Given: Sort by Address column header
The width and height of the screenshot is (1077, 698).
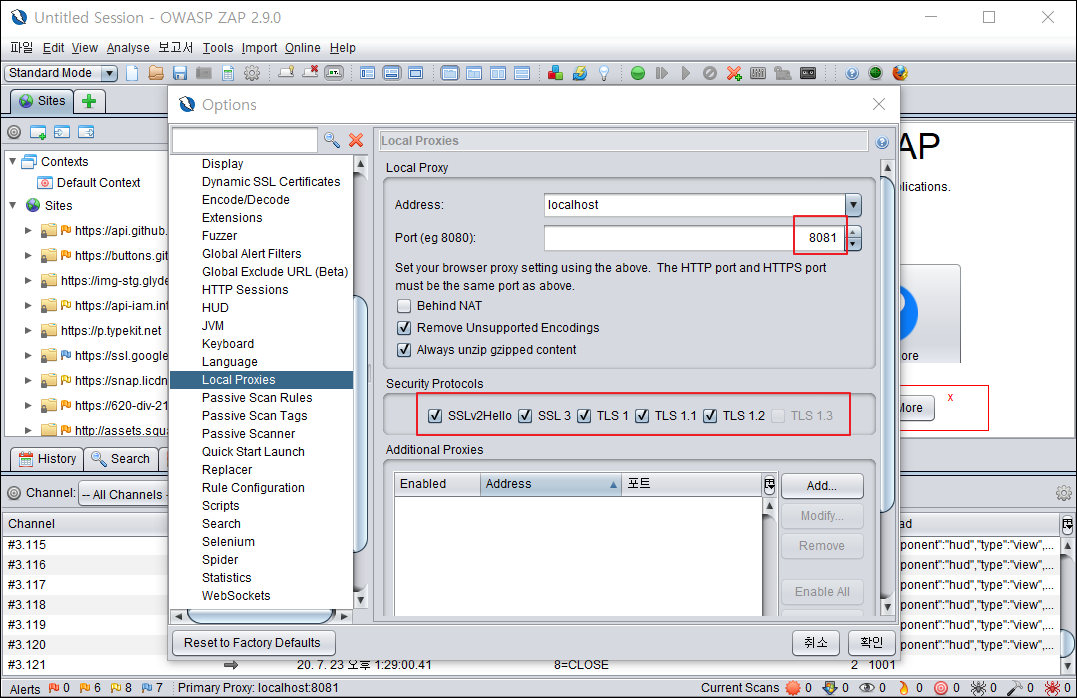Looking at the screenshot, I should pyautogui.click(x=551, y=484).
